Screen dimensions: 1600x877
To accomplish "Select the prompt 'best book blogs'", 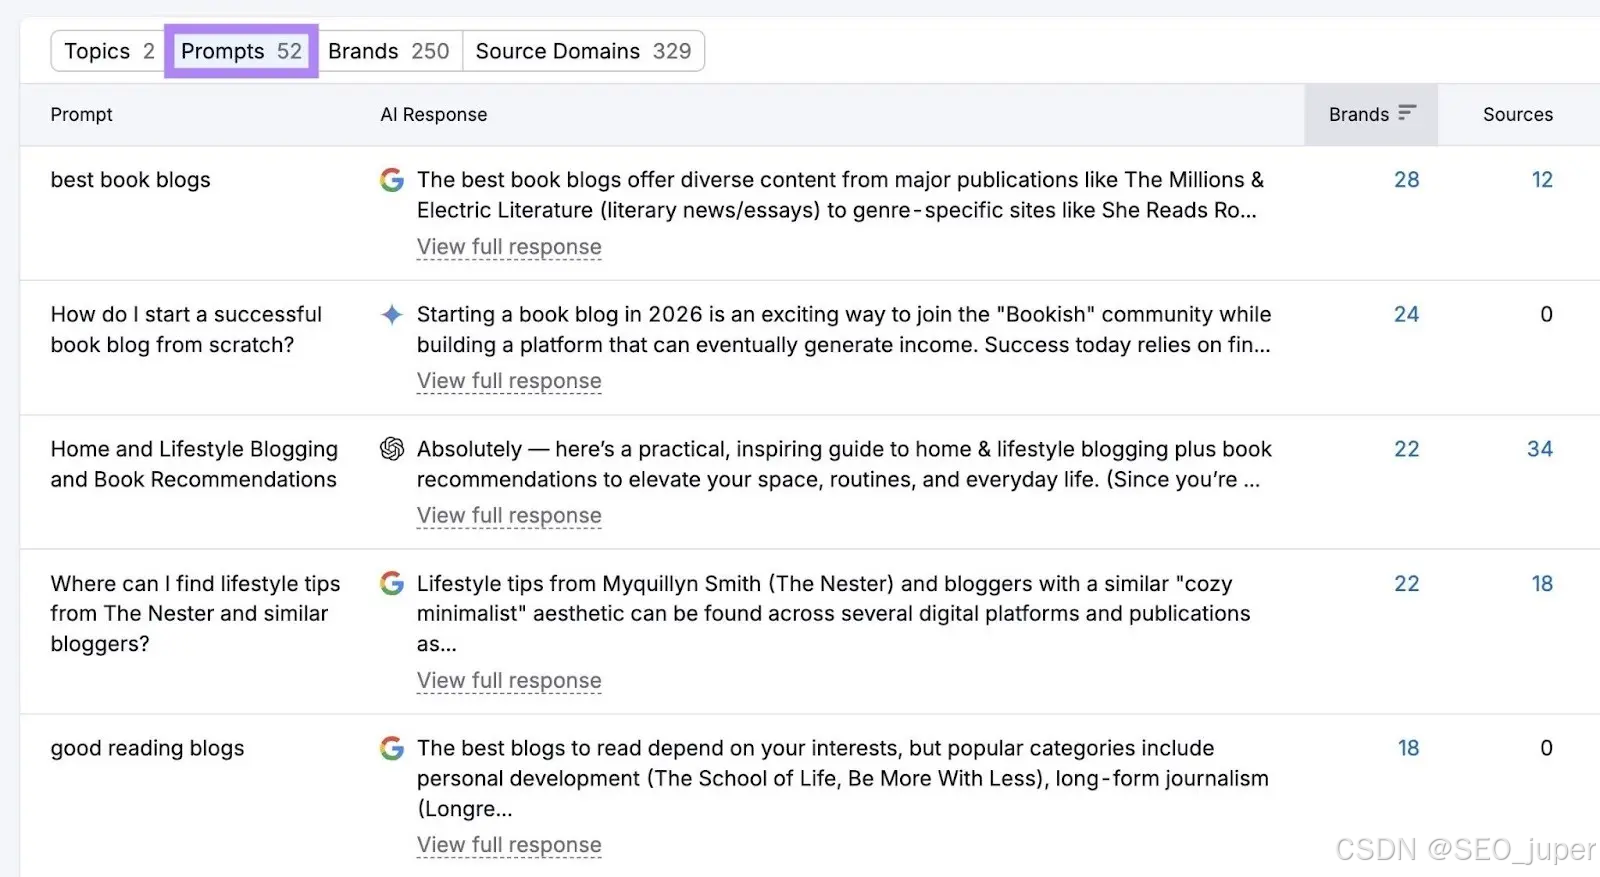I will coord(131,180).
